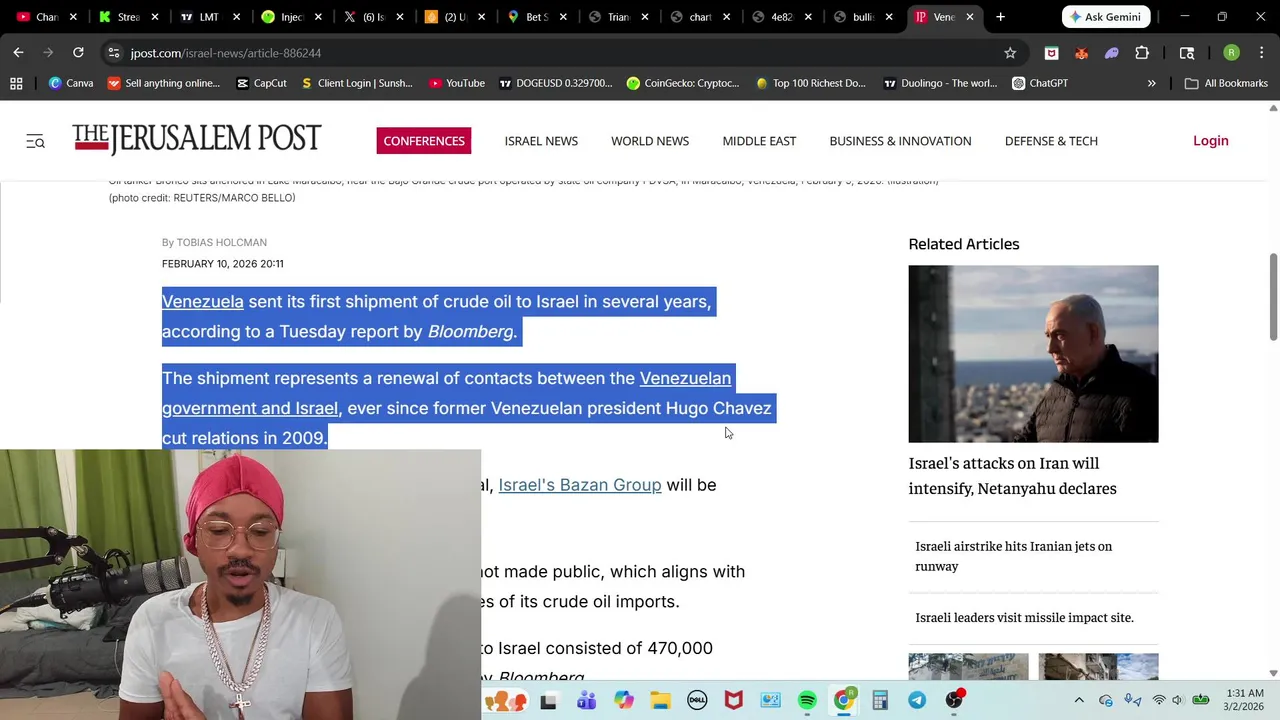Screen dimensions: 1280x720
Task: Open the Venezuelan government and Israel link
Action: tap(446, 393)
